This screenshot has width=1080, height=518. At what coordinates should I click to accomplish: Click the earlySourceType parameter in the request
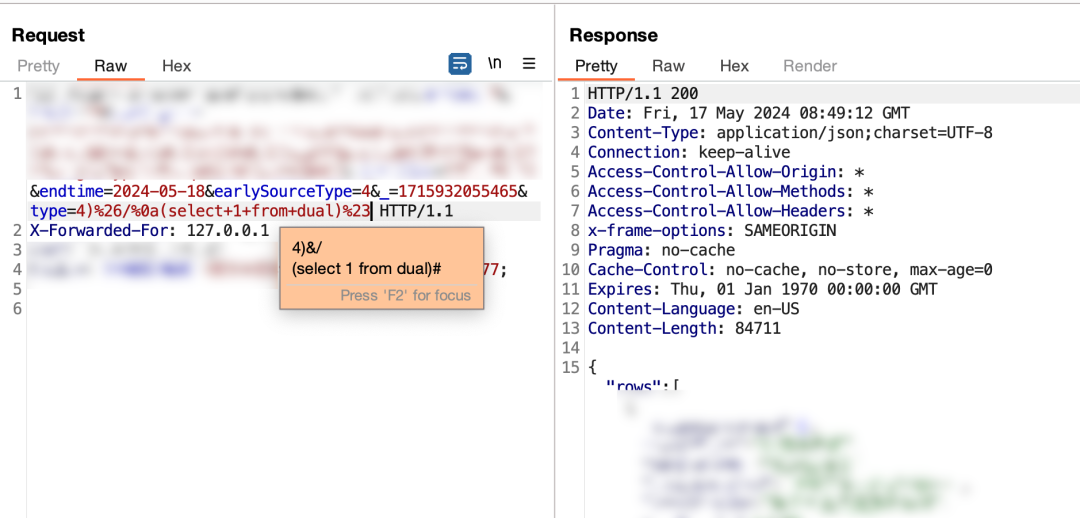278,191
